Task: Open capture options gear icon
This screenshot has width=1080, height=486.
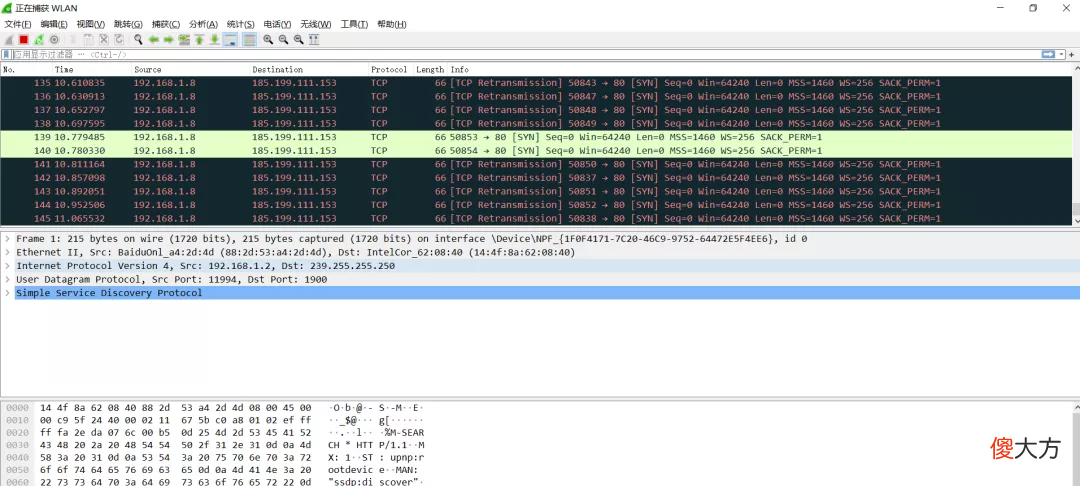Action: tap(54, 40)
